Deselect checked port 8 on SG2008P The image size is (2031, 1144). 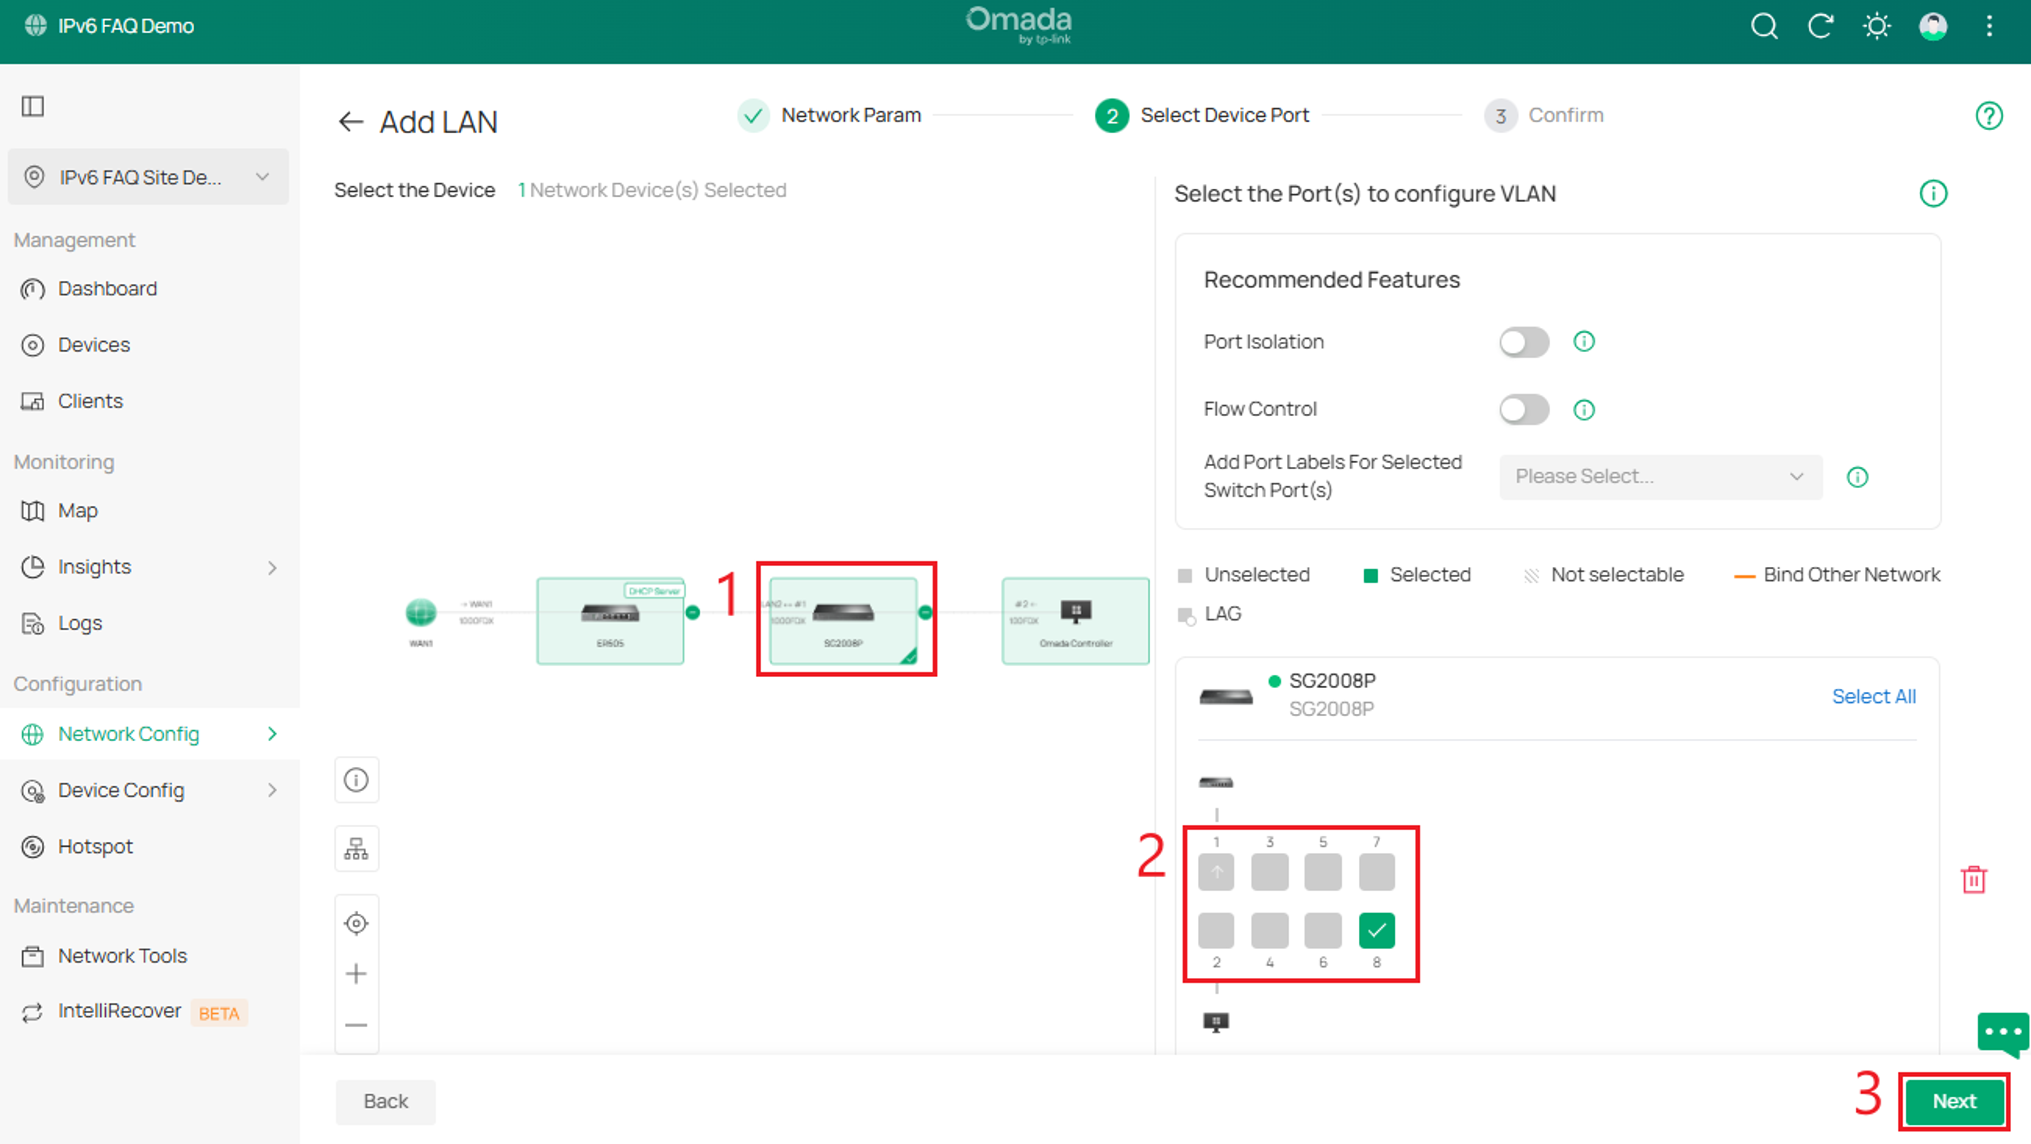point(1377,931)
